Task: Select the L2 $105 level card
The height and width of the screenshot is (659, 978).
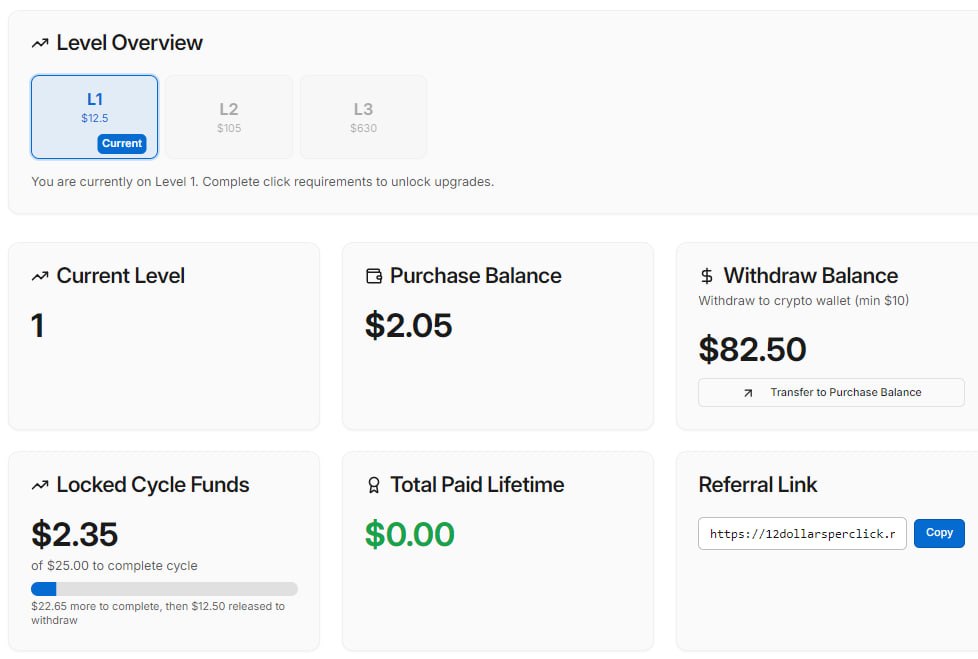Action: 229,117
